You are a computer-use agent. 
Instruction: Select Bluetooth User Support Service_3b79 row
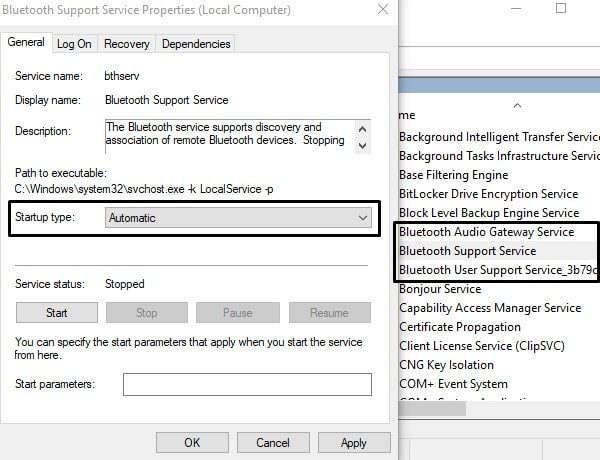click(497, 270)
